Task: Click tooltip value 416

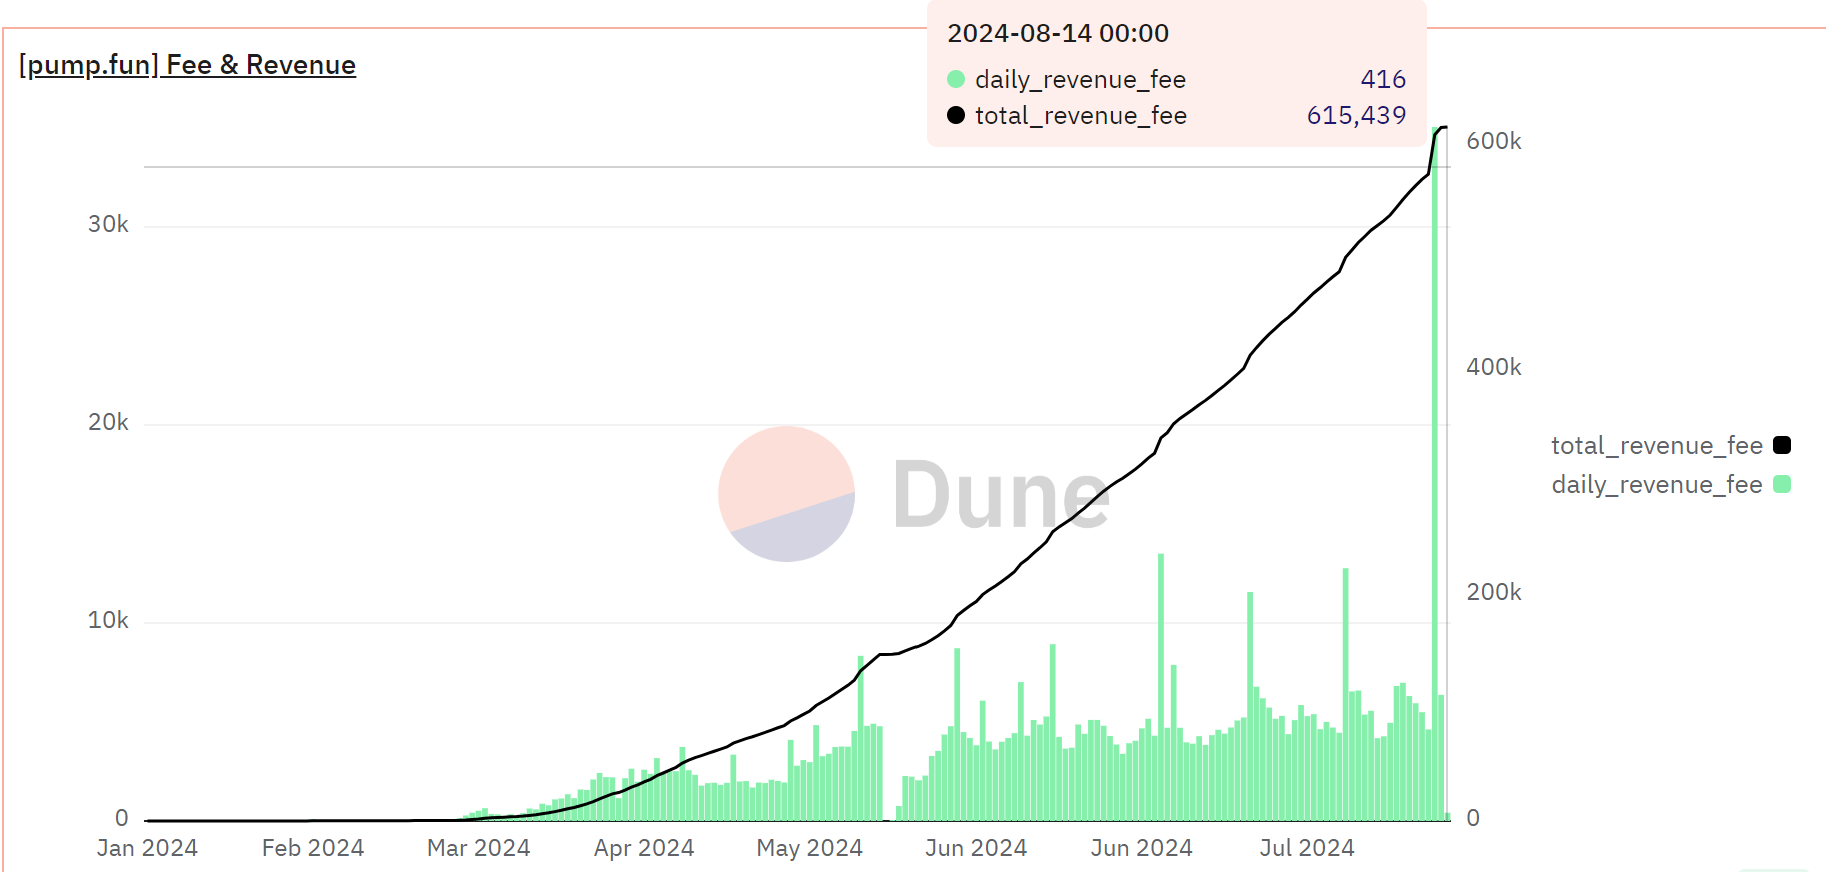Action: tap(1383, 79)
